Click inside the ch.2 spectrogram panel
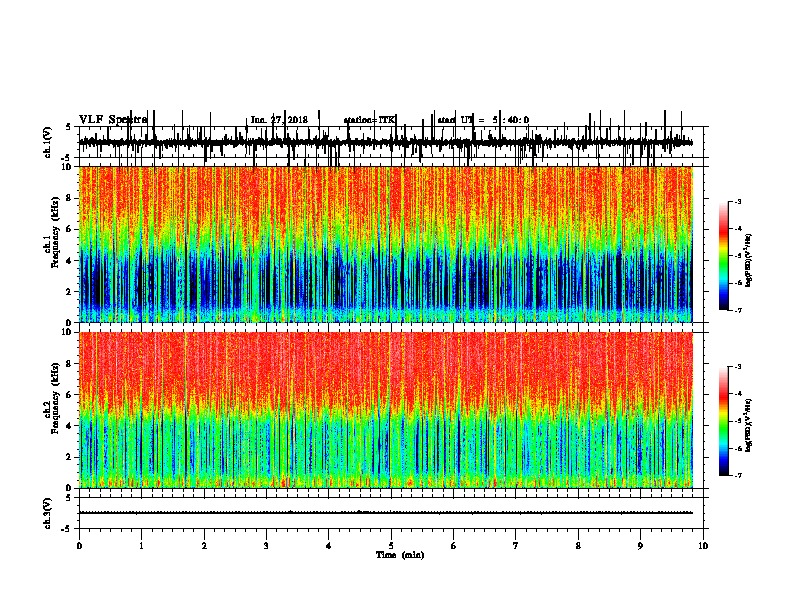The height and width of the screenshot is (612, 792). [386, 410]
